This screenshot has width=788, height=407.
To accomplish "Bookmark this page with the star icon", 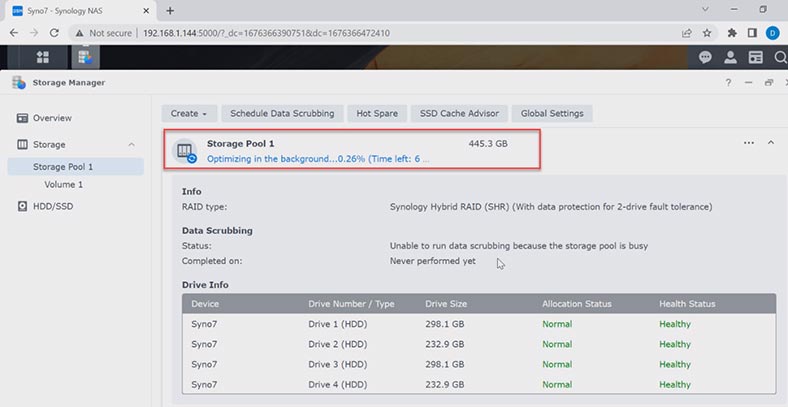I will point(707,33).
